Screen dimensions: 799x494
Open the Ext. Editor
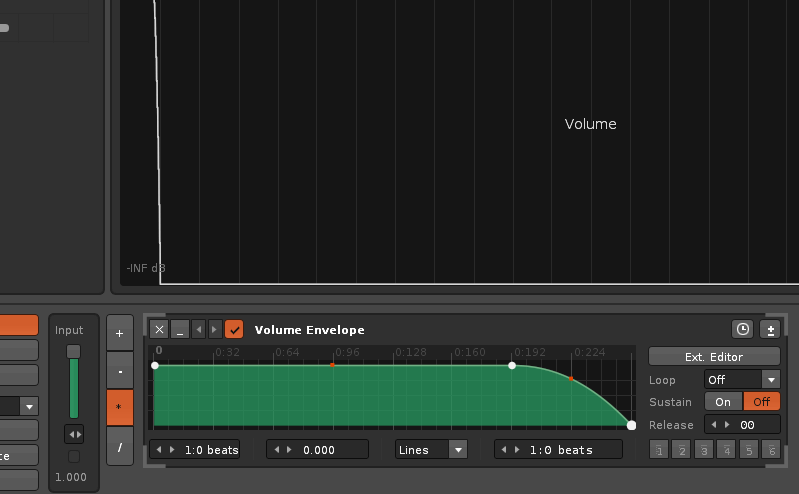pyautogui.click(x=714, y=356)
